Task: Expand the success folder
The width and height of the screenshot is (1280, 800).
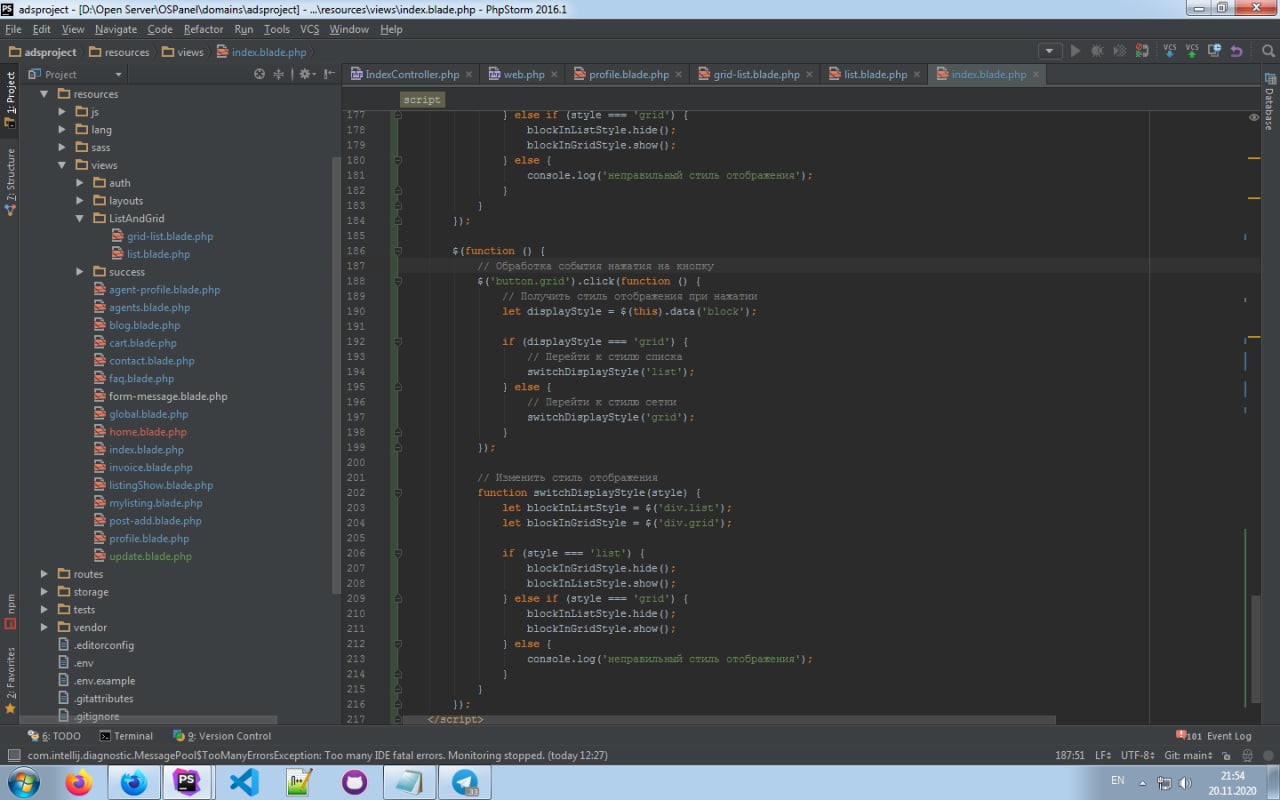Action: pyautogui.click(x=80, y=272)
